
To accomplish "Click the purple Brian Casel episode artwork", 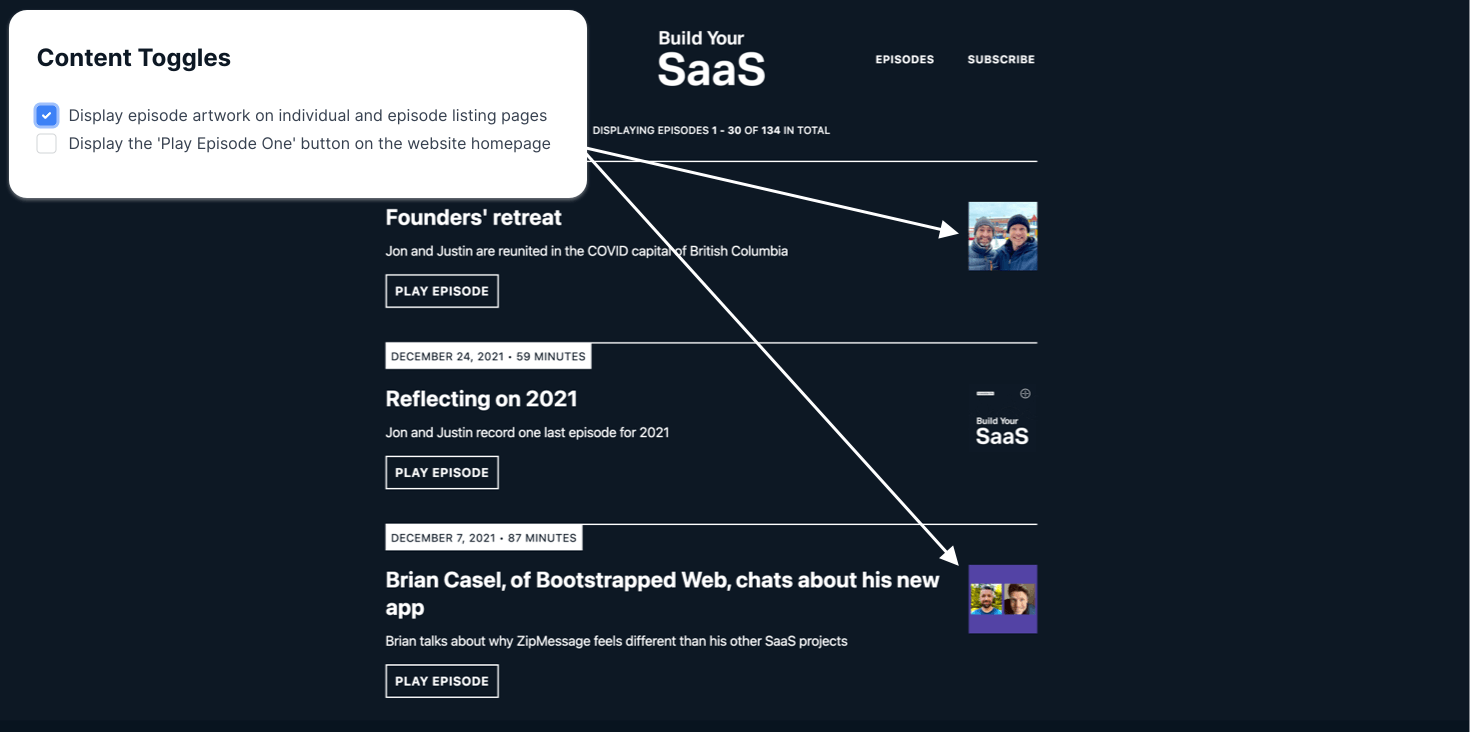I will point(1002,599).
